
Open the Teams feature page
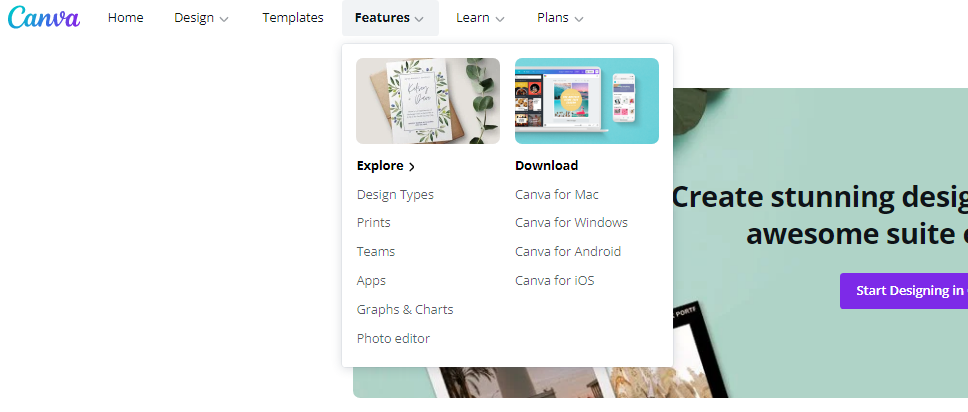[375, 251]
